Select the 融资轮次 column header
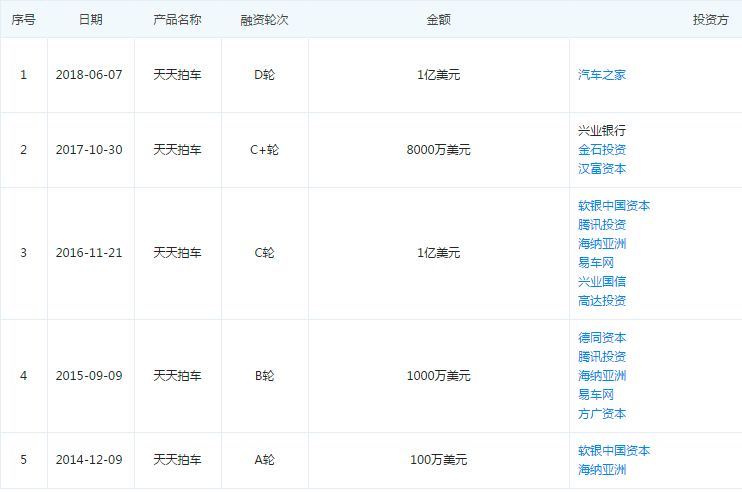 click(264, 20)
